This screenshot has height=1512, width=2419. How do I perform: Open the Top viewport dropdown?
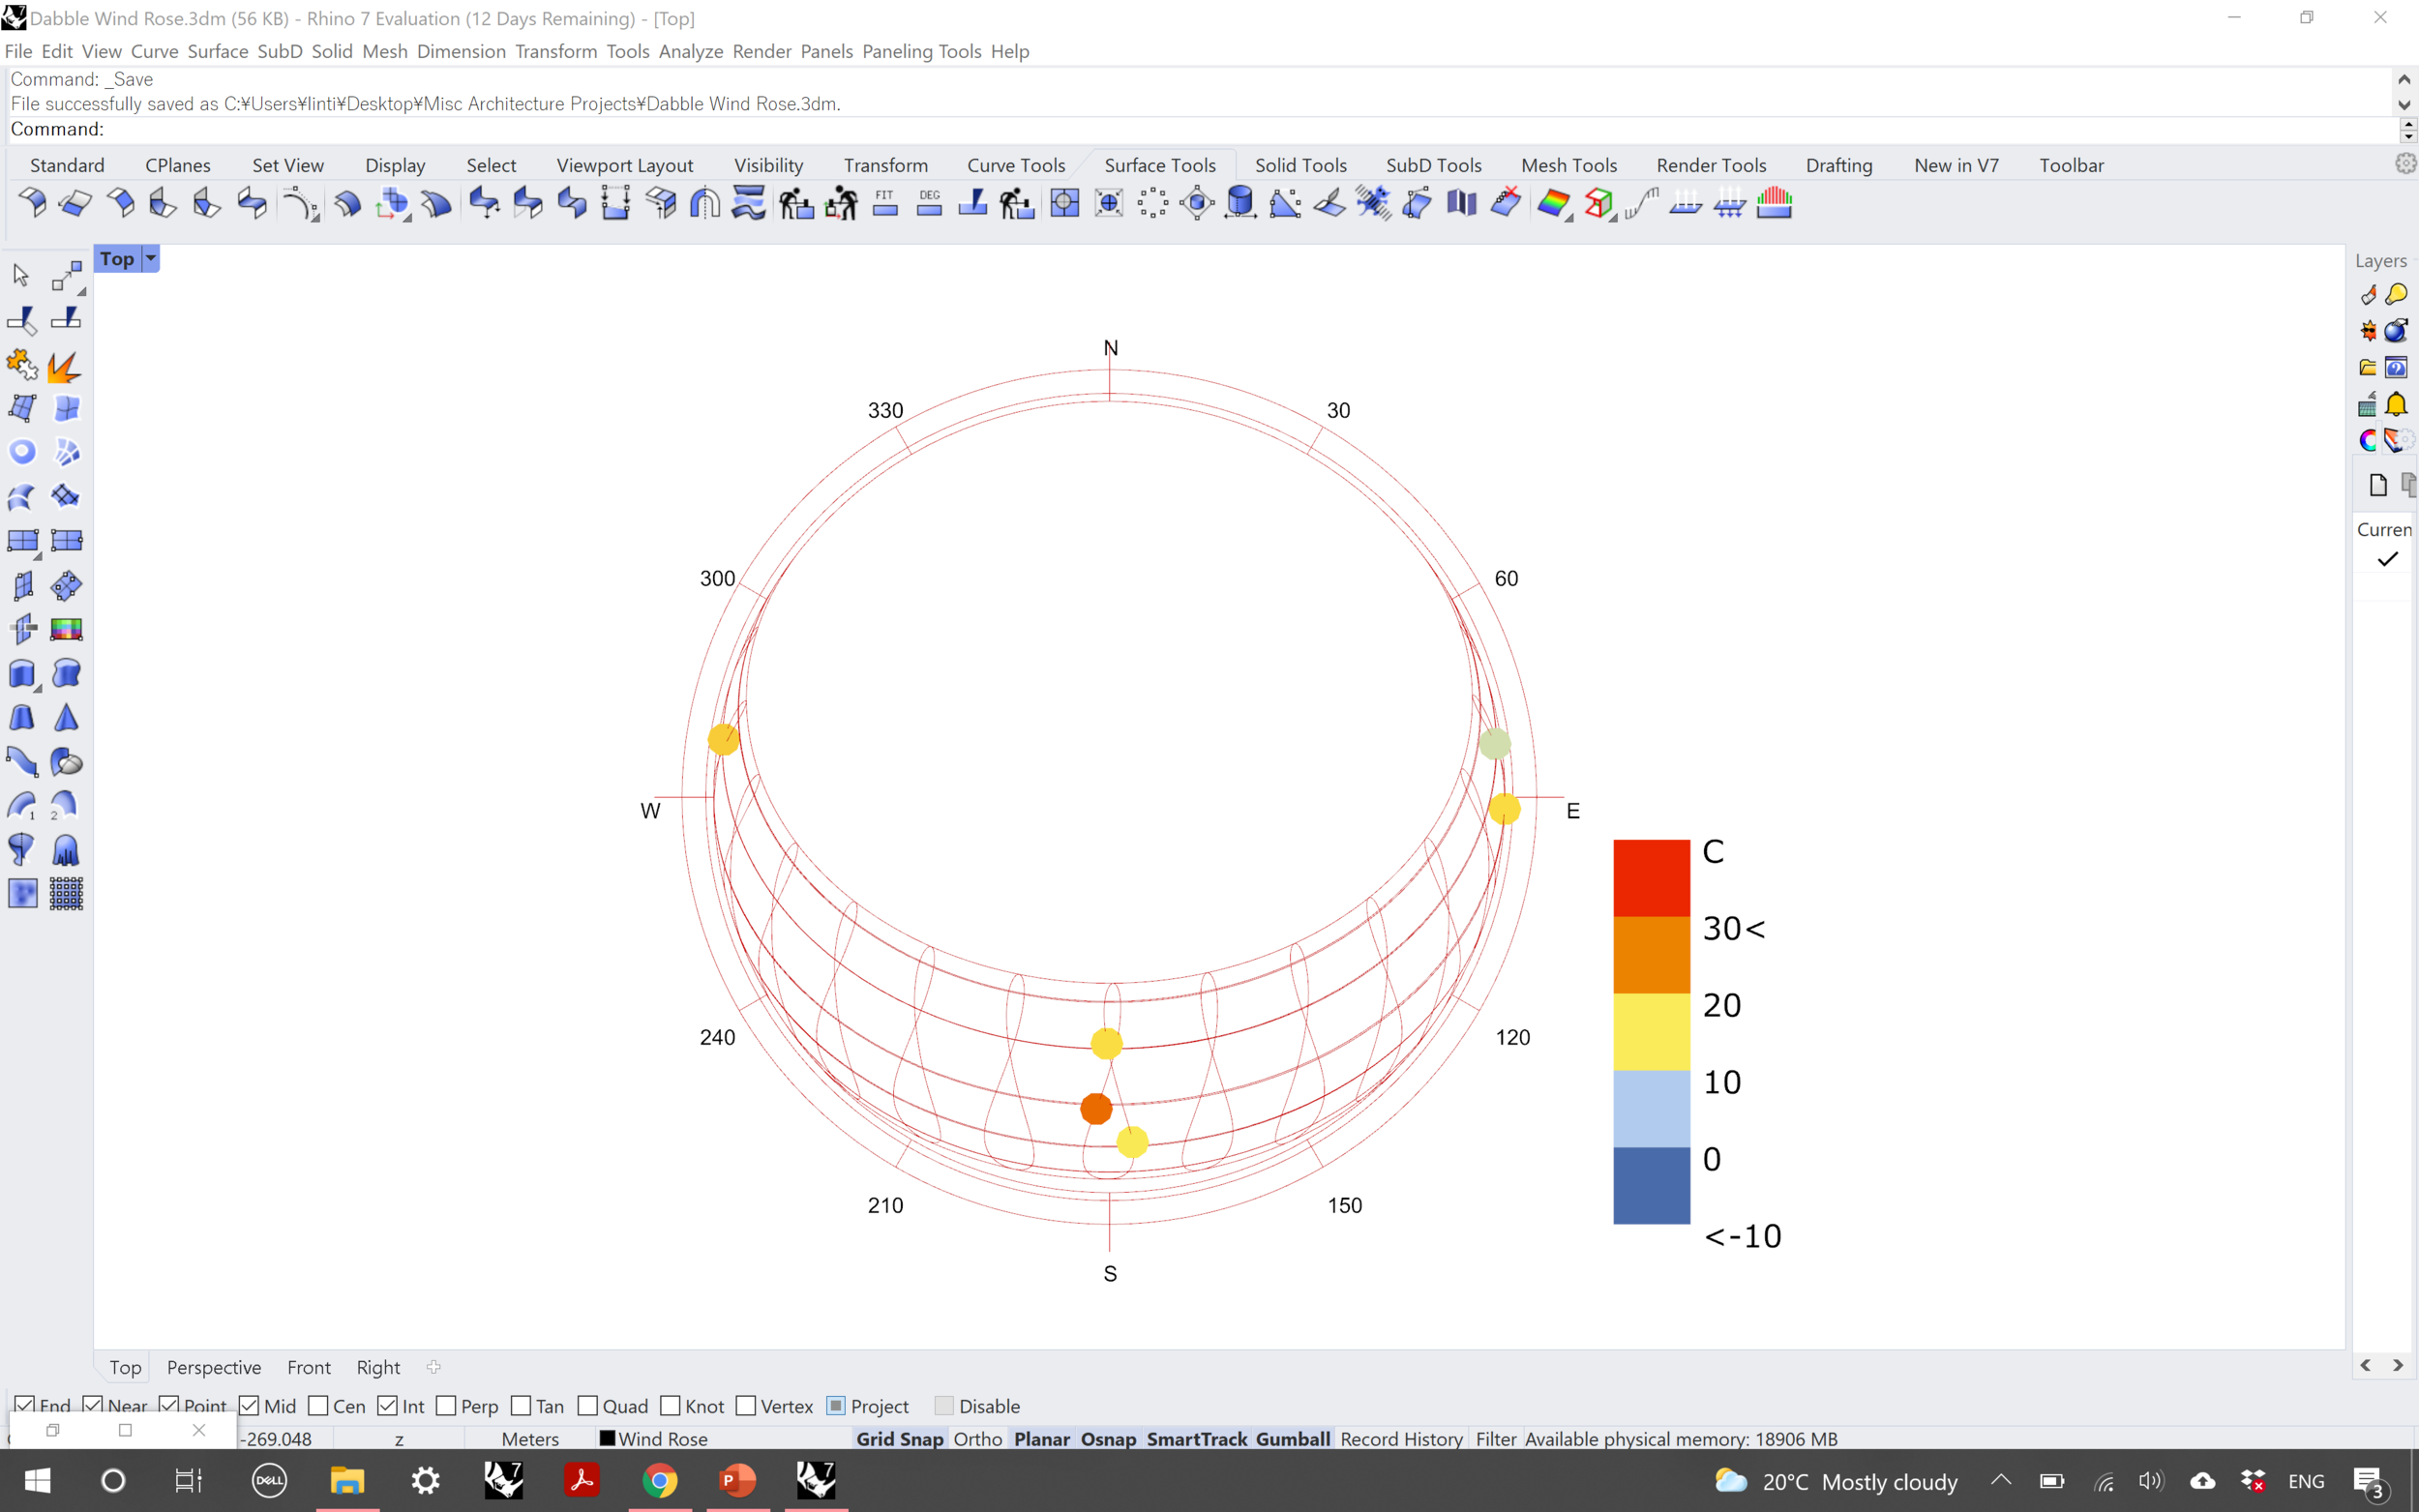[150, 258]
